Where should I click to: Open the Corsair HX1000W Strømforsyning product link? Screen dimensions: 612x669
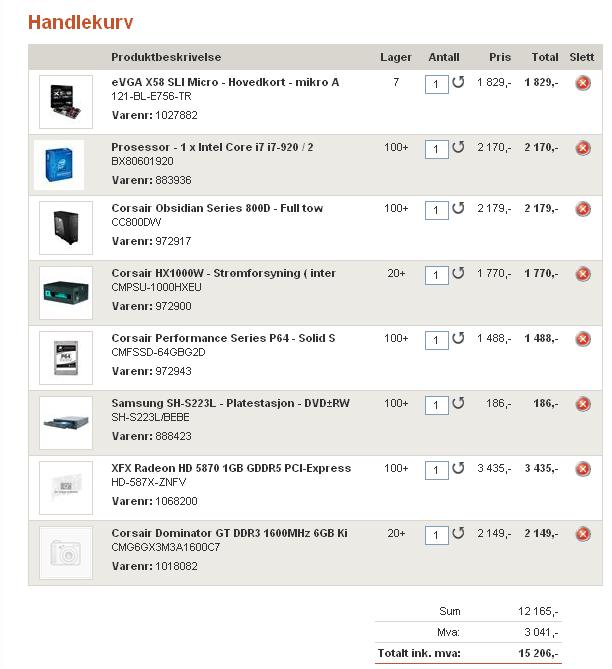223,273
